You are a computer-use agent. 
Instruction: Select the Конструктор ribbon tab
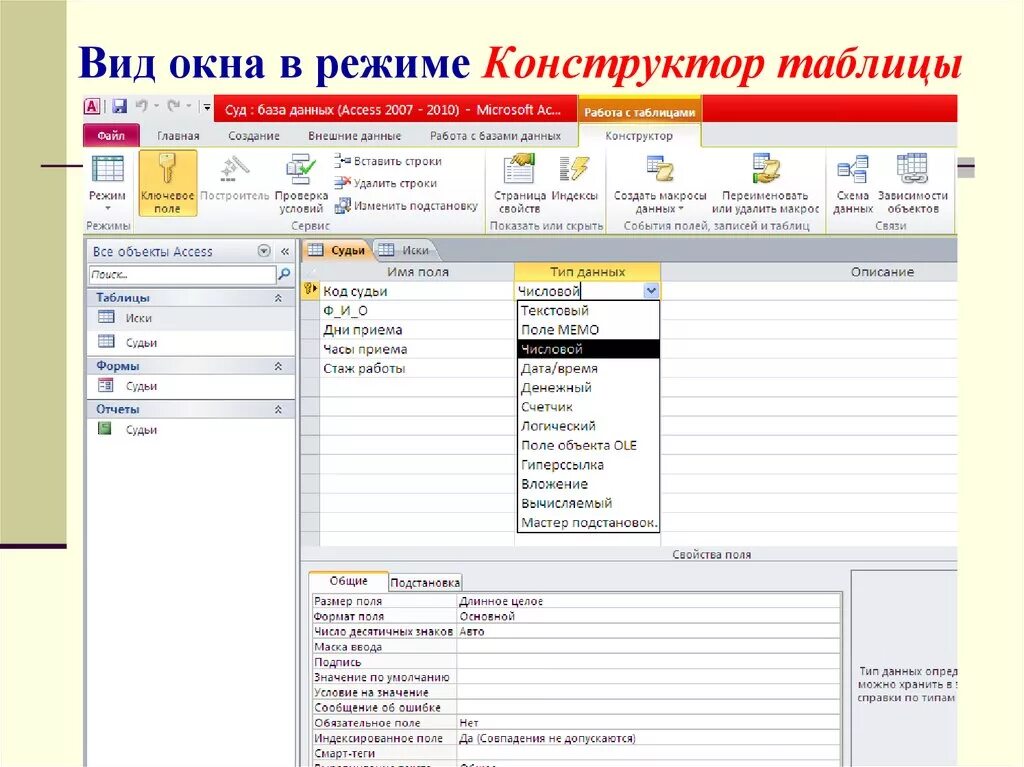tap(639, 136)
